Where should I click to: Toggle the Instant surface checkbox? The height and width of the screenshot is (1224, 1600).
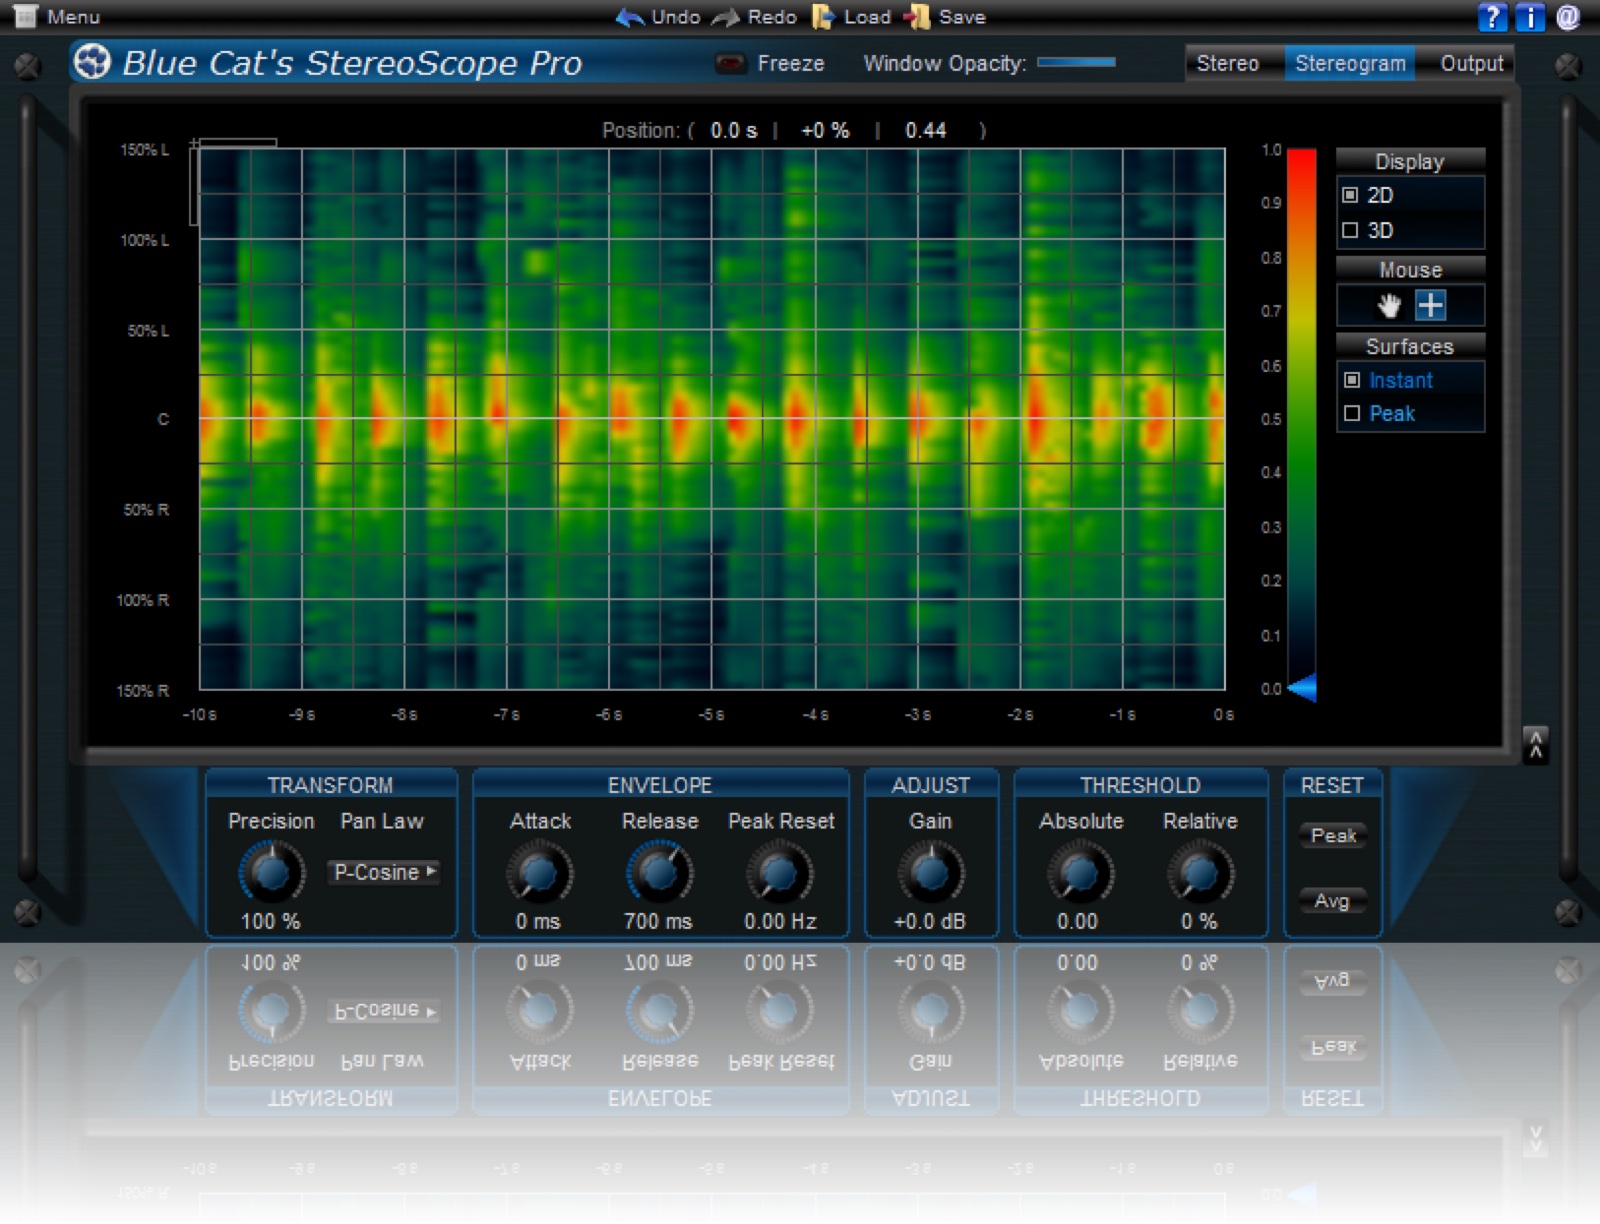pos(1352,380)
